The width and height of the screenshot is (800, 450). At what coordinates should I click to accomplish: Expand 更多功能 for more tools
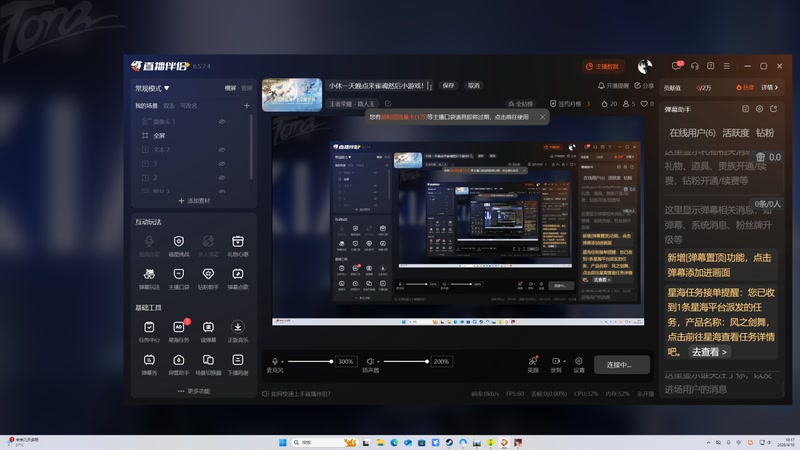point(194,391)
